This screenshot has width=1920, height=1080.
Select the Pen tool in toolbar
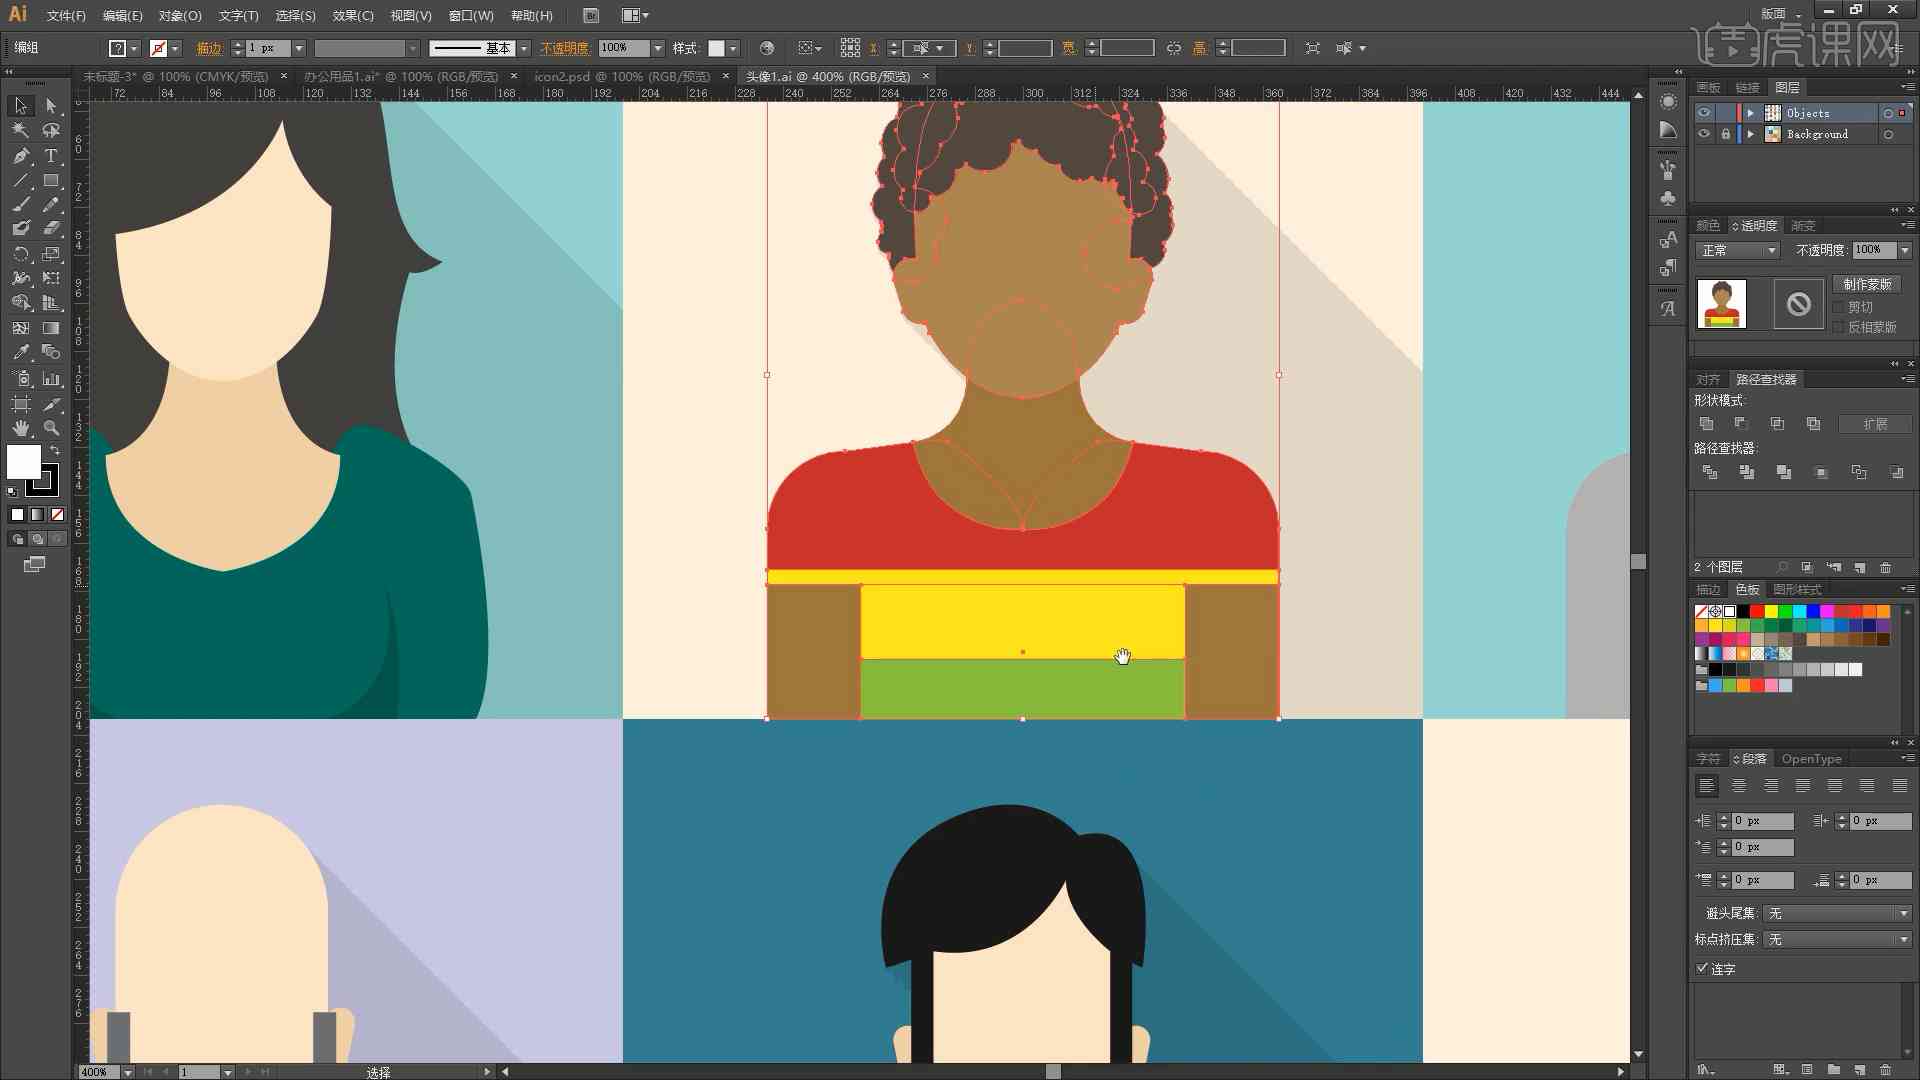pyautogui.click(x=18, y=154)
